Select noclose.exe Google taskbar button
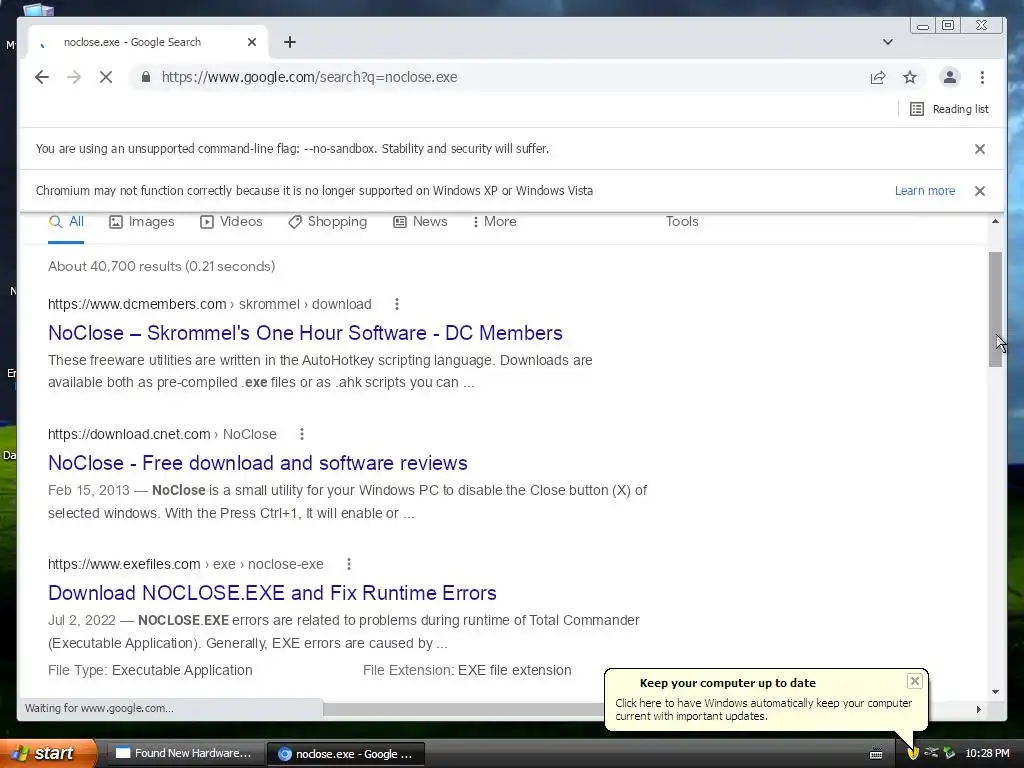The image size is (1024, 768). pos(346,754)
